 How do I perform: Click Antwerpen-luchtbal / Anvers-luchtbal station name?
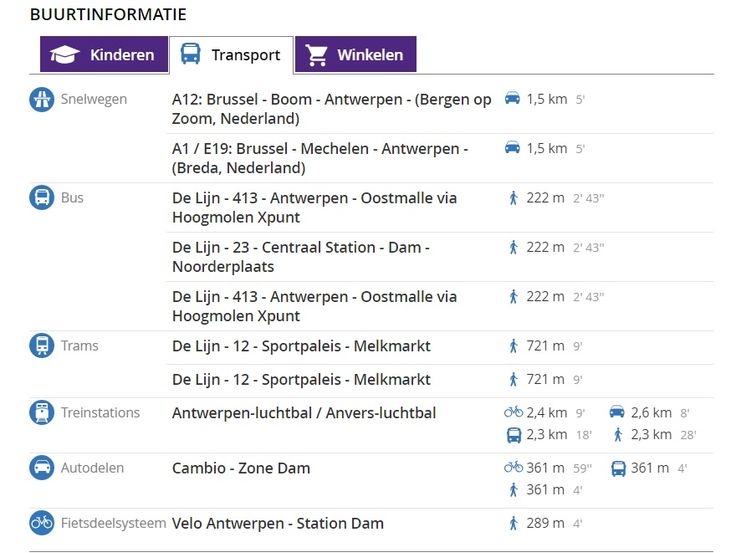coord(304,413)
